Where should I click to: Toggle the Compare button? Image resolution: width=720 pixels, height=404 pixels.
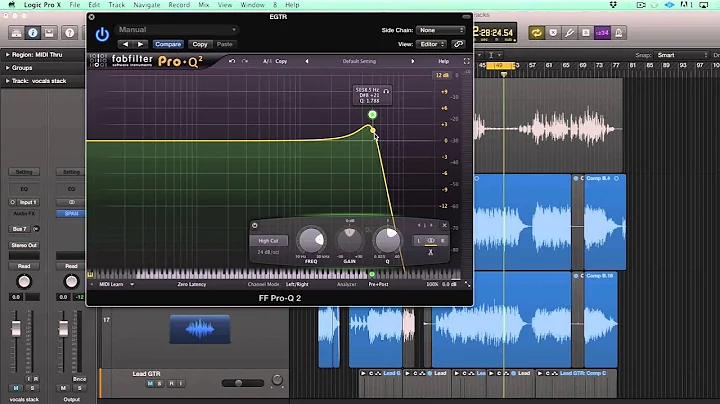(x=168, y=44)
